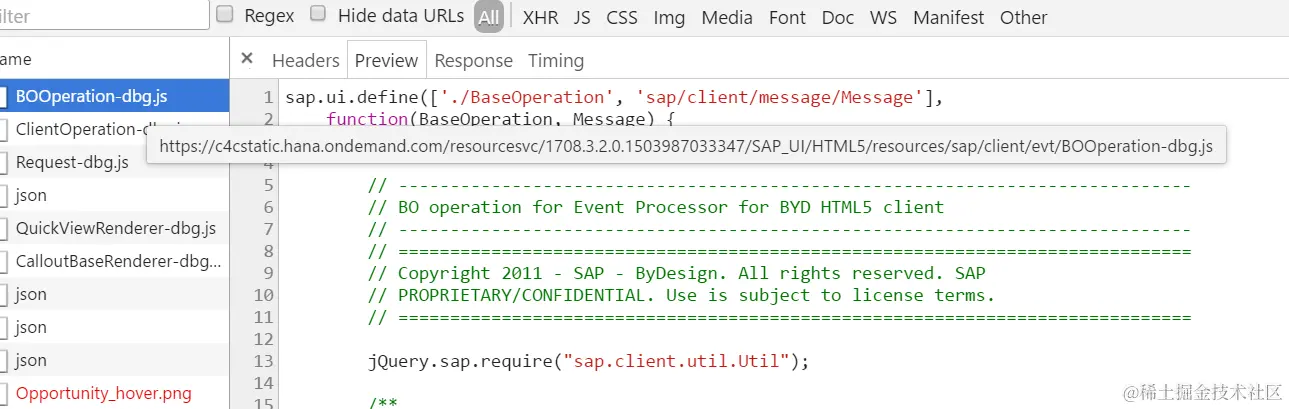
Task: Enable the Regex checkbox
Action: click(x=225, y=14)
